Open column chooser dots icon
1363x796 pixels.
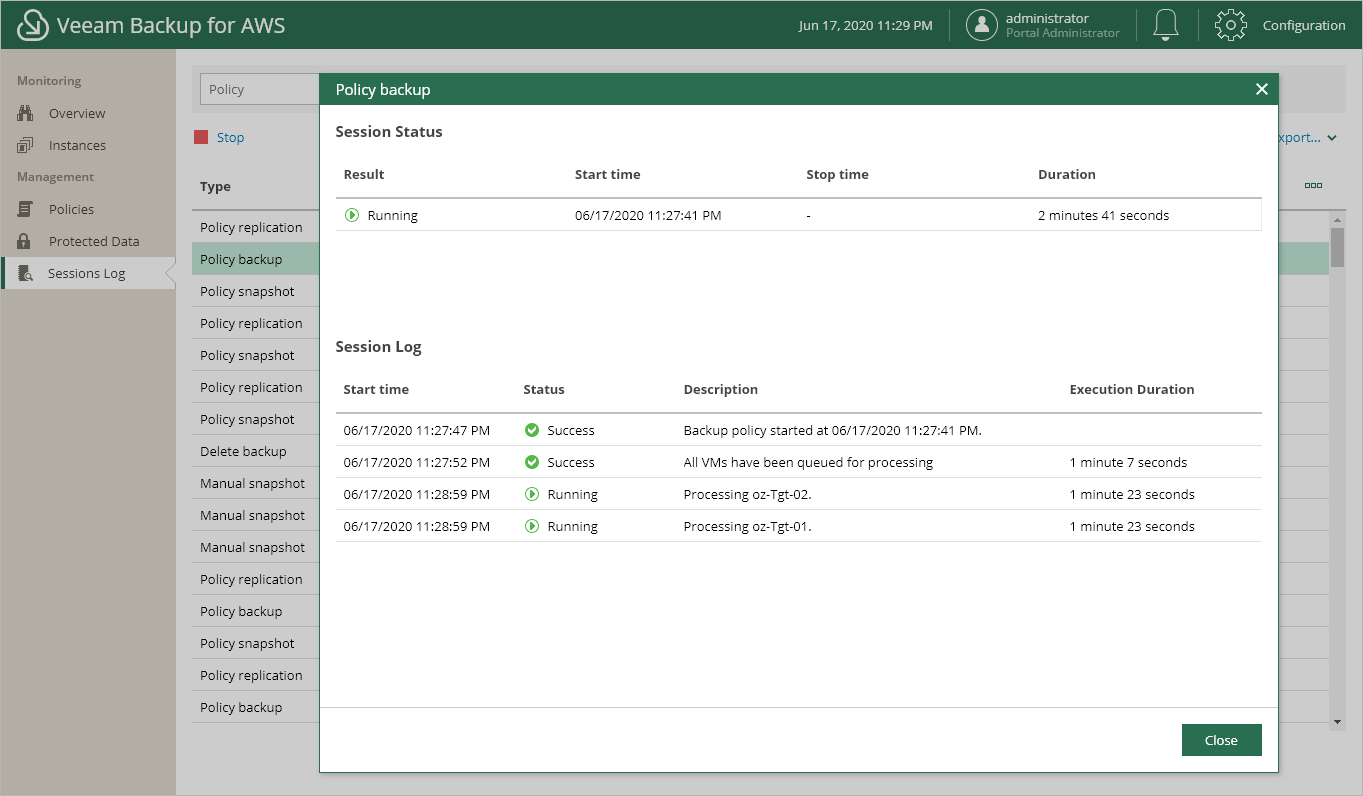coord(1313,186)
